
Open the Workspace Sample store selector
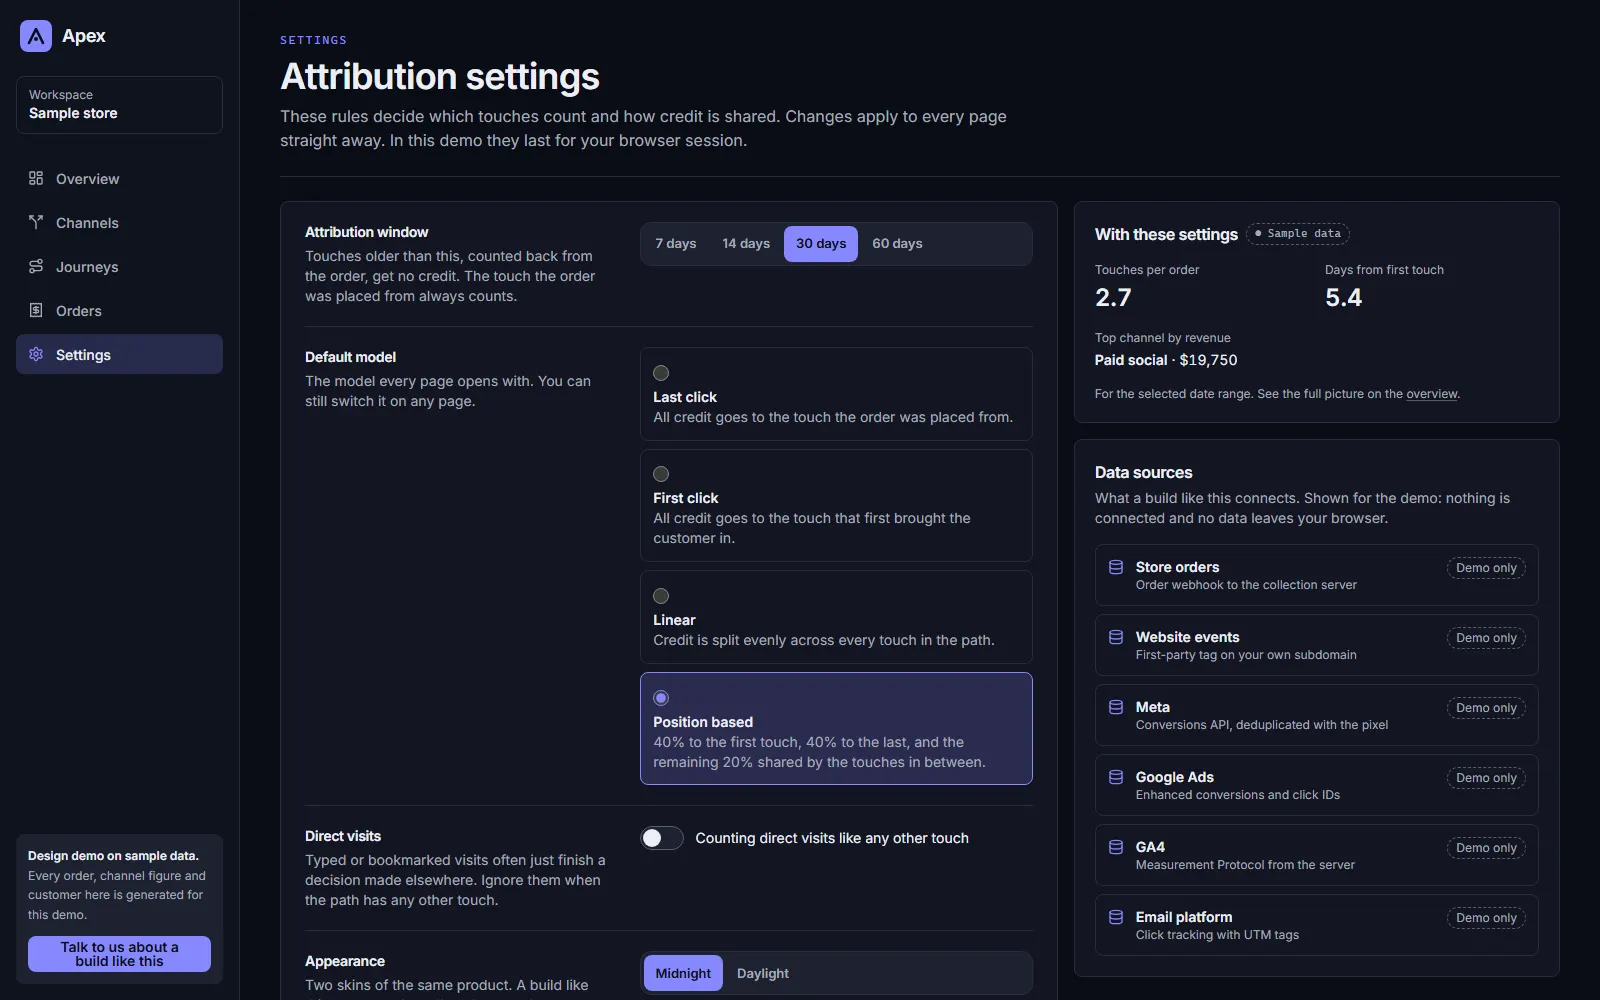coord(119,105)
